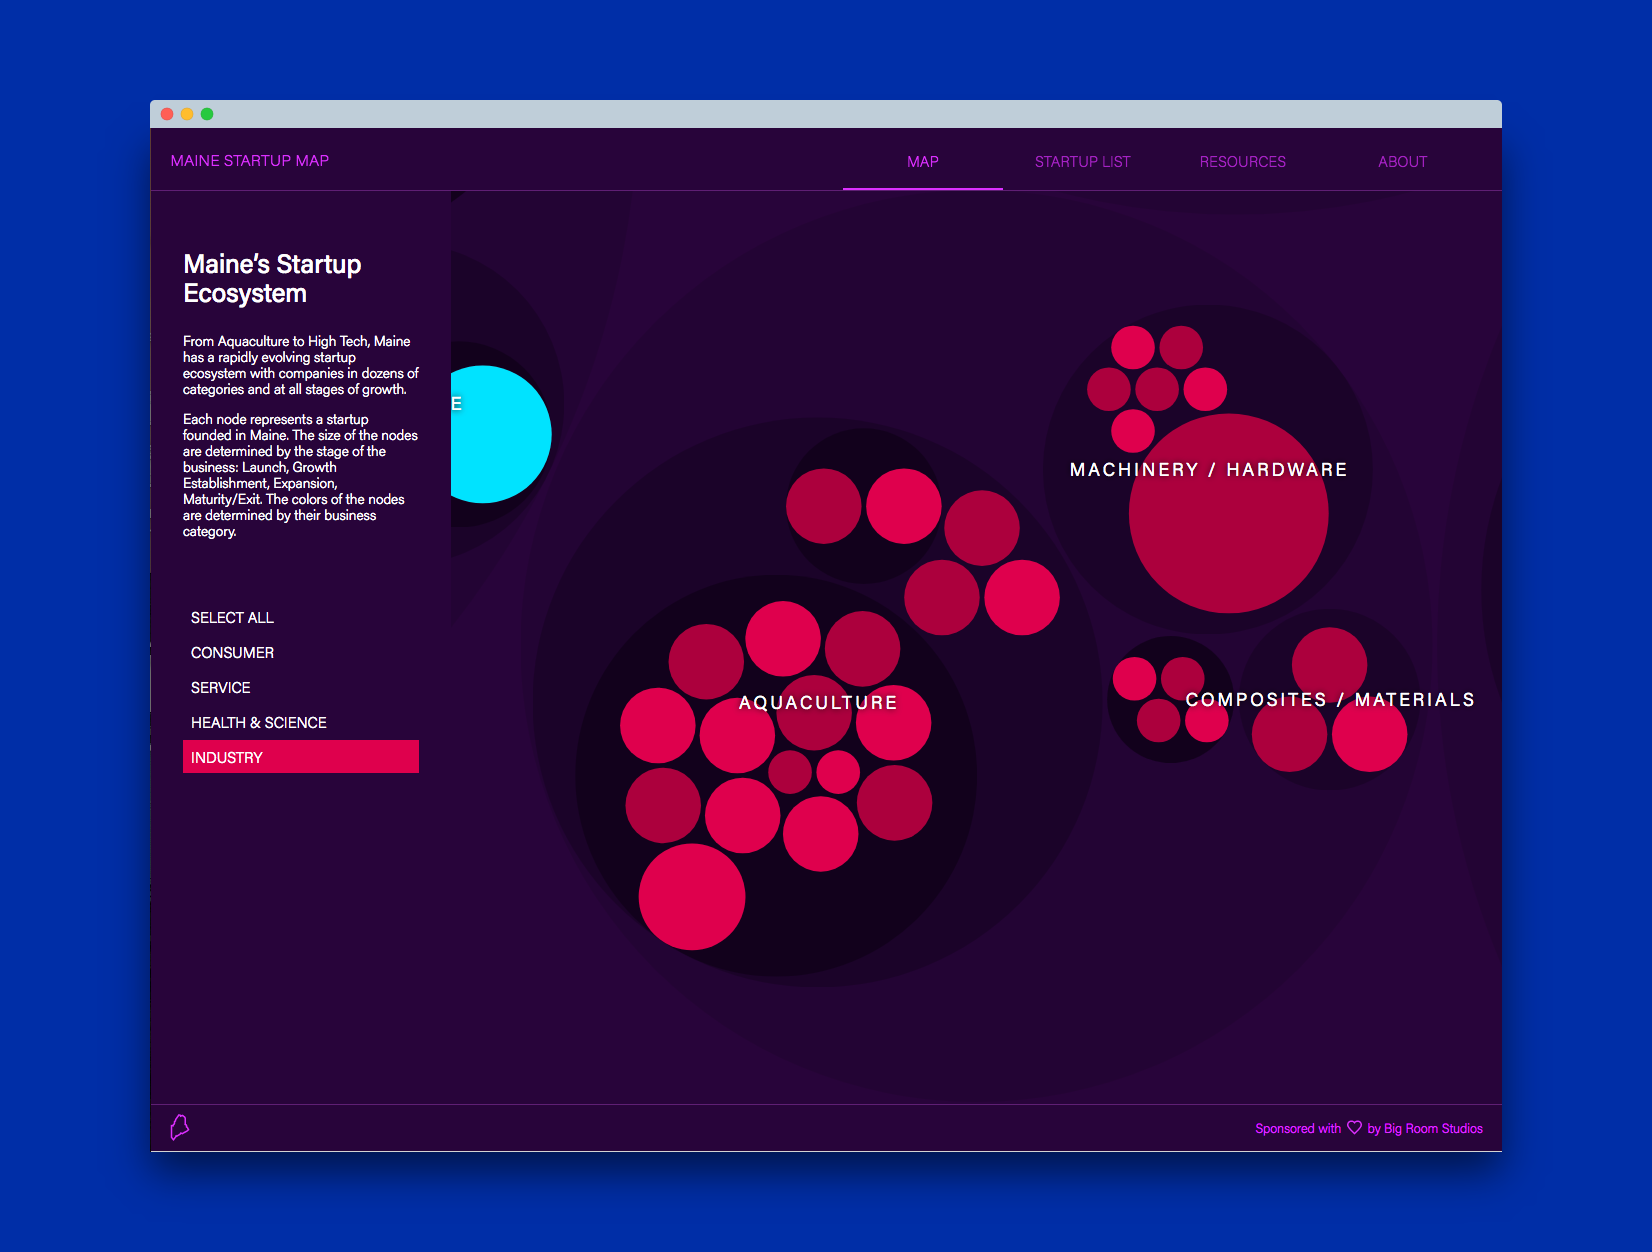Click the macOS red close button

point(167,114)
